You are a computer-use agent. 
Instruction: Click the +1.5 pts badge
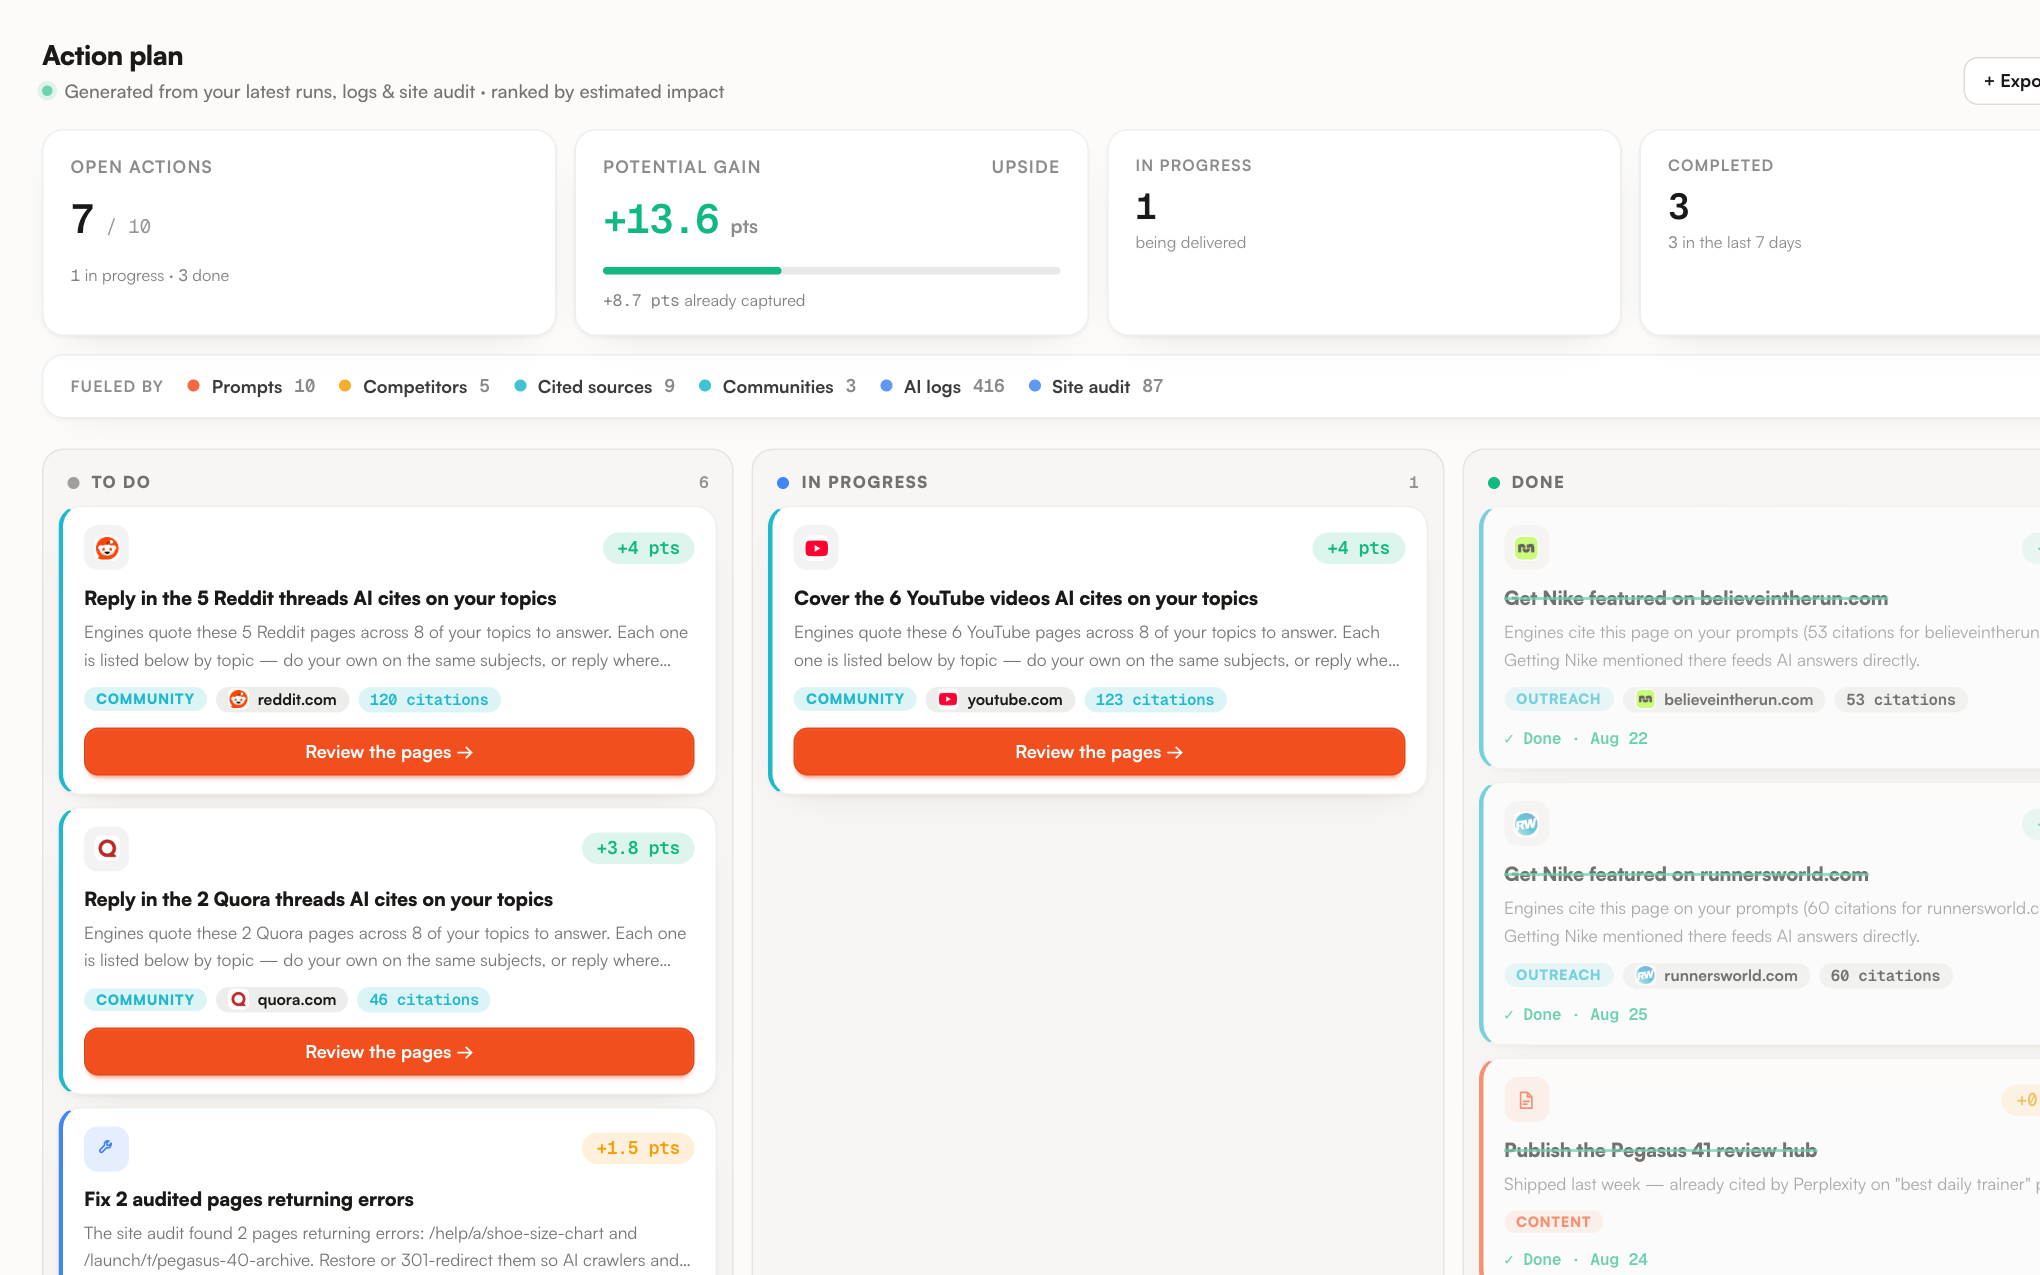[638, 1148]
